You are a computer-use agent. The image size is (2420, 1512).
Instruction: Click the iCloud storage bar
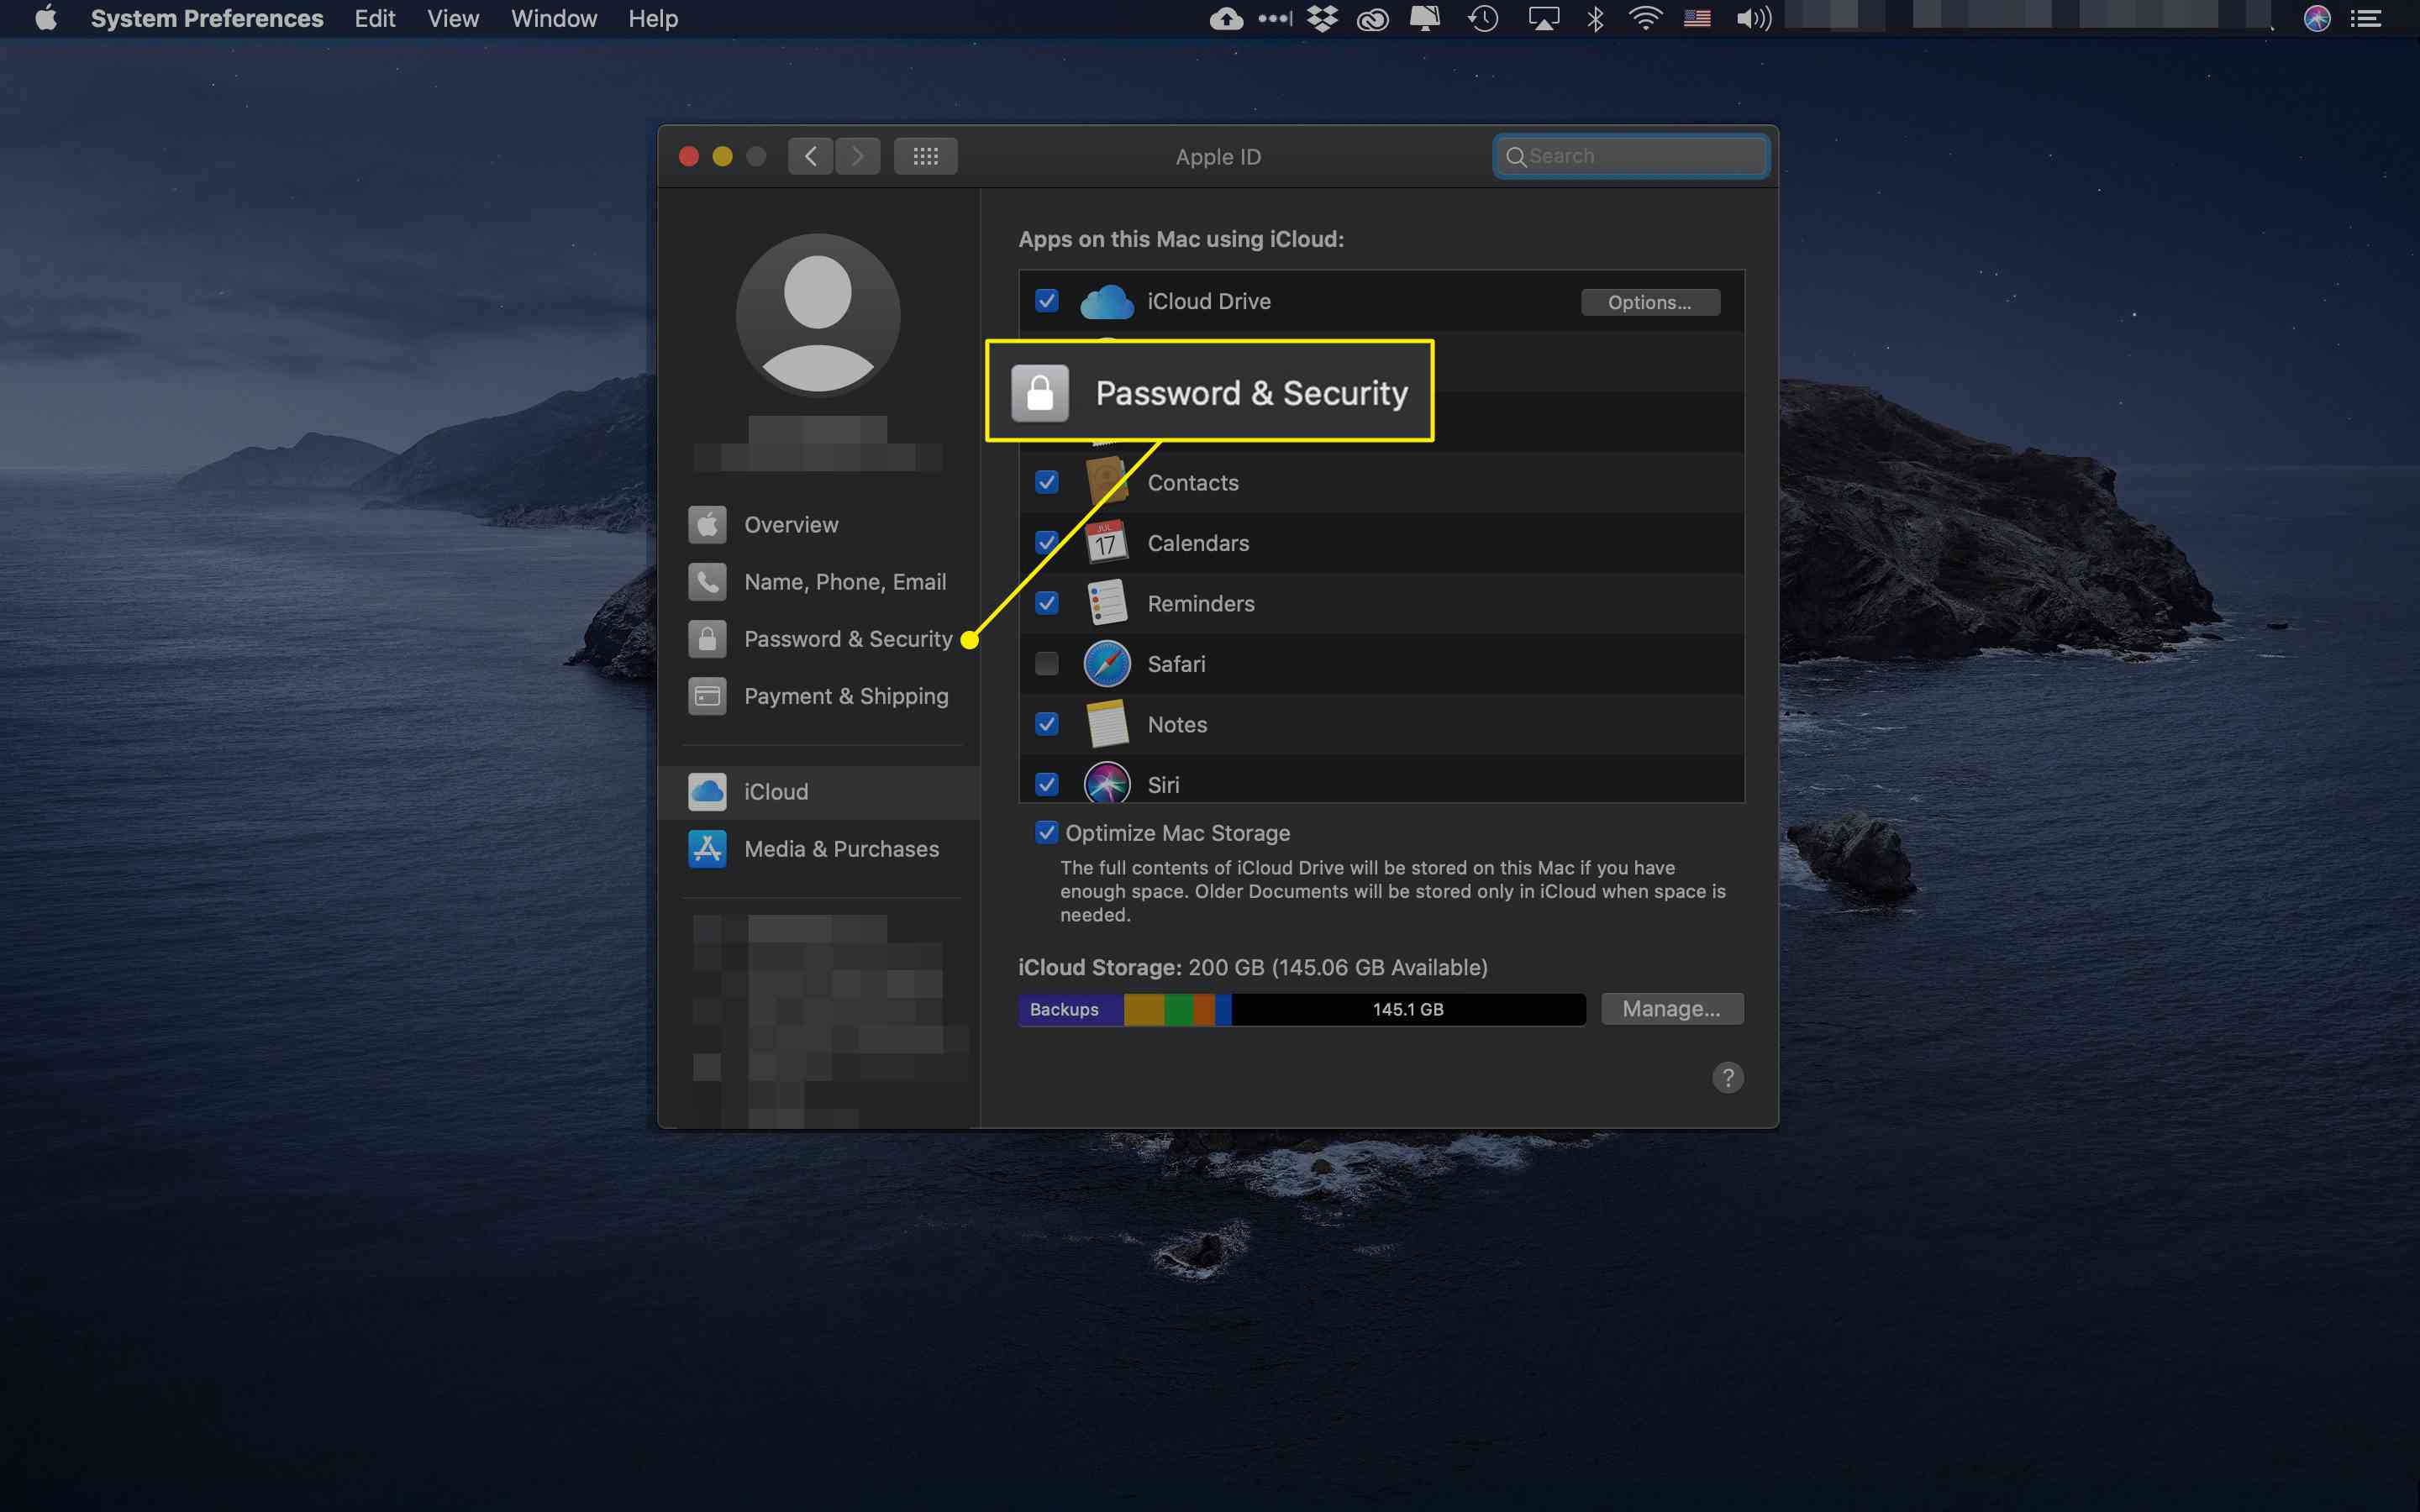(1302, 1009)
